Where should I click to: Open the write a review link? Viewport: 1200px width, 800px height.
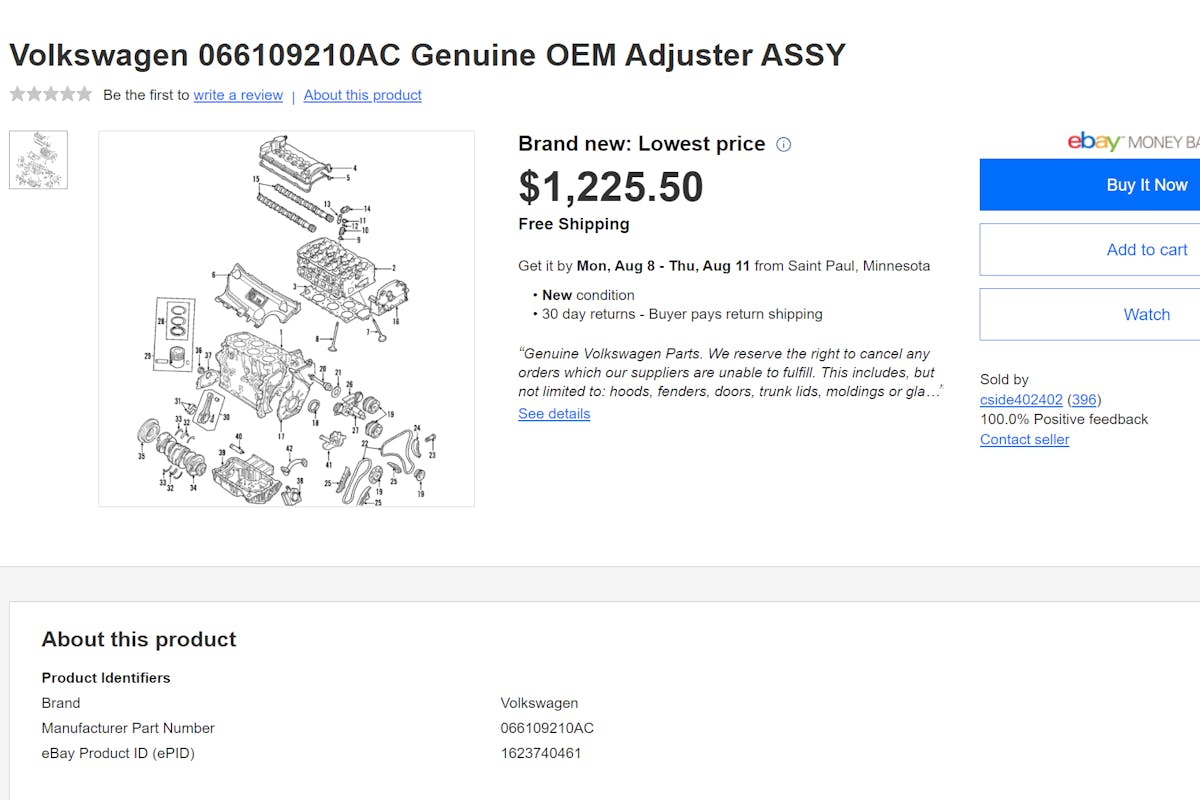click(x=238, y=95)
